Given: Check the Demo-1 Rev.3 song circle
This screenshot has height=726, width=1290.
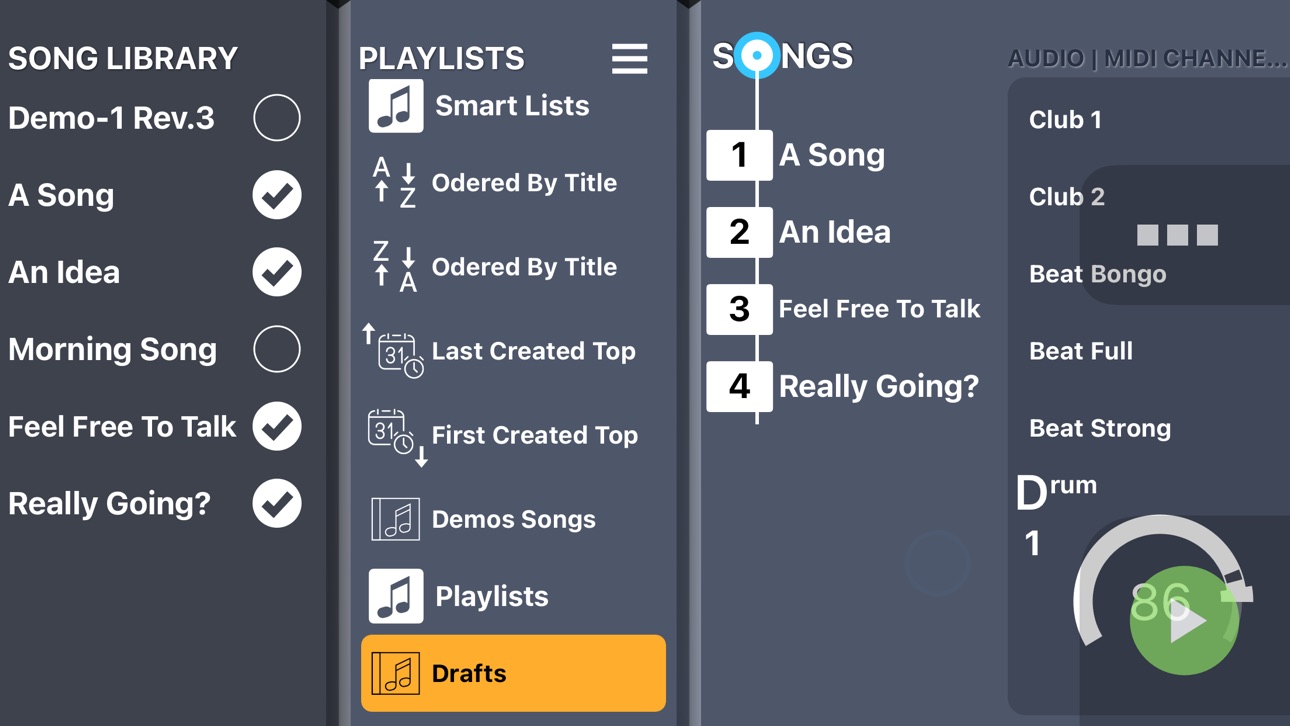Looking at the screenshot, I should tap(277, 118).
